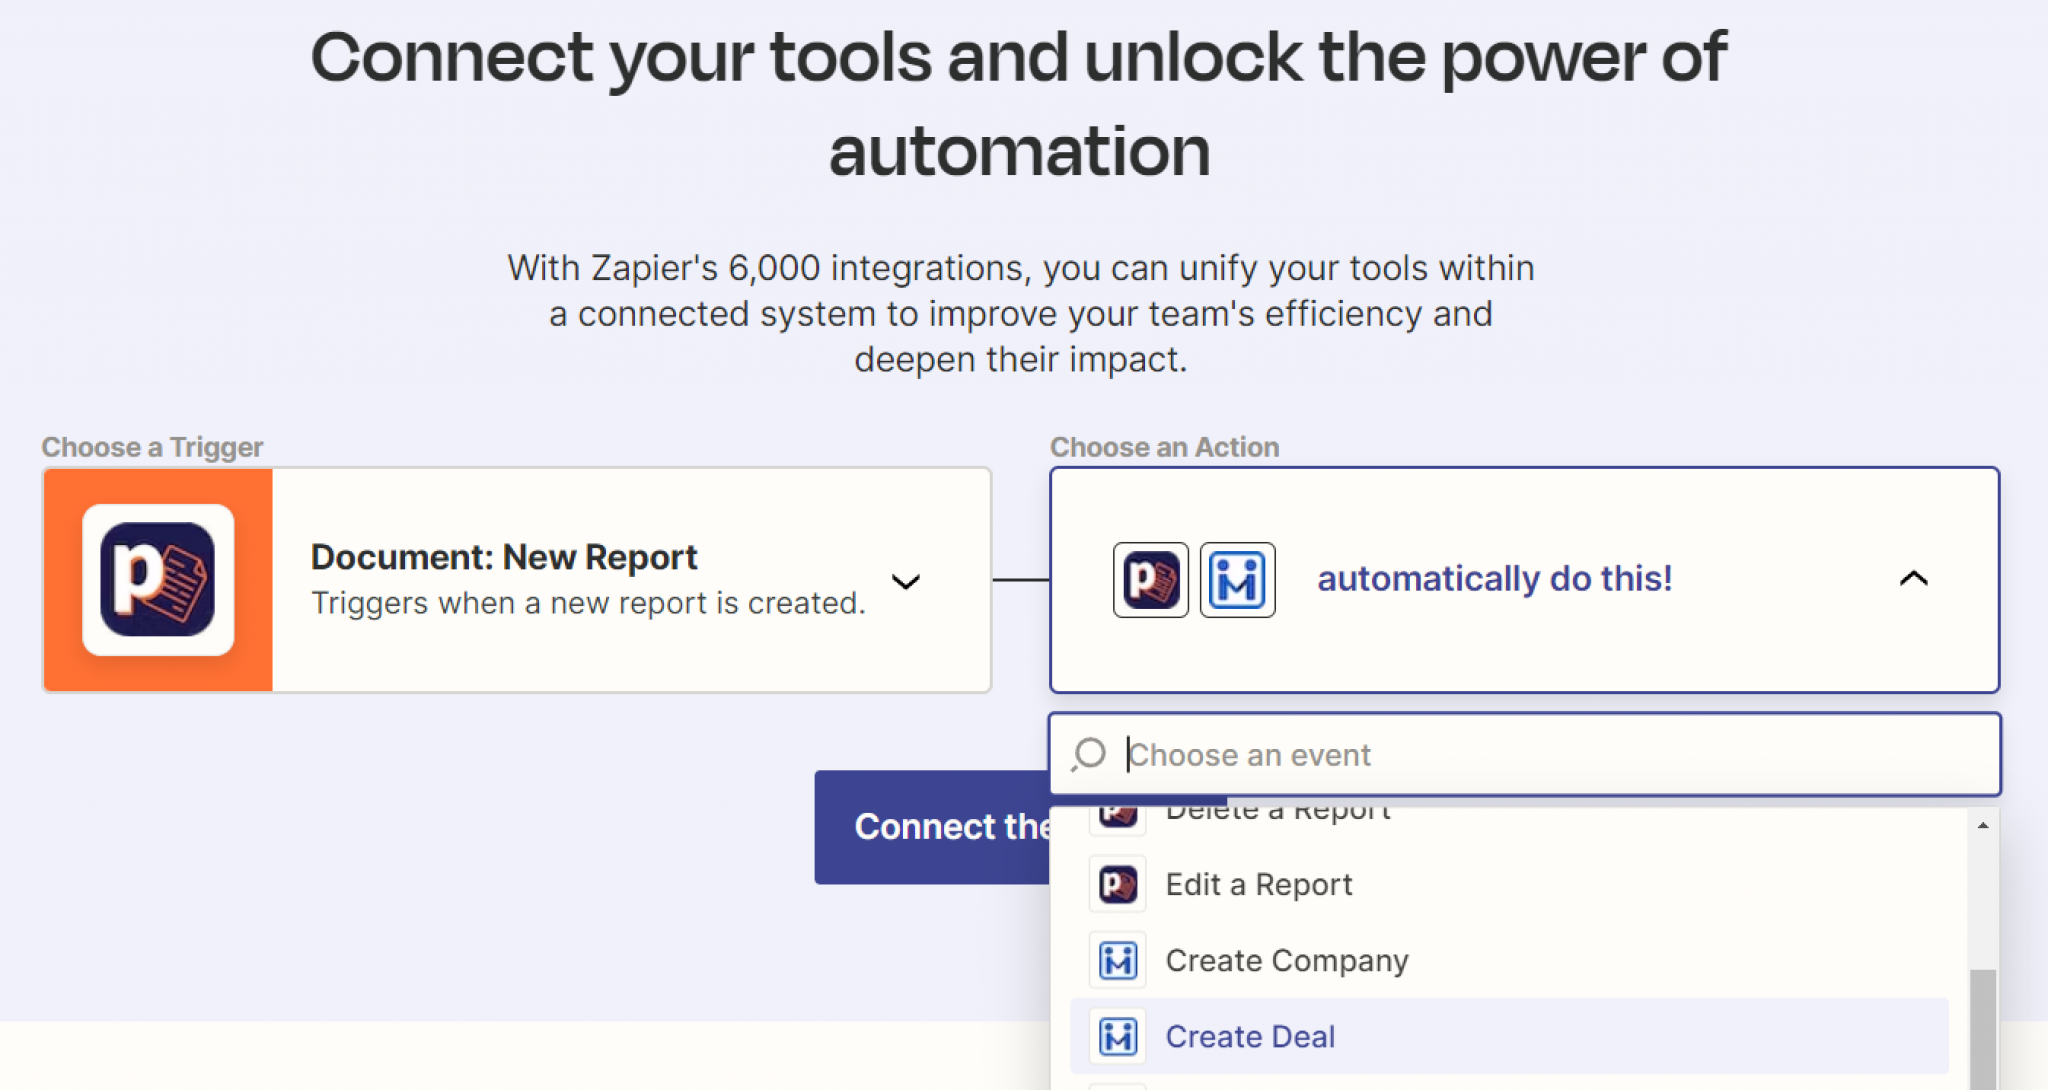Select the Create Deal option
Viewport: 2048px width, 1090px height.
(1250, 1036)
